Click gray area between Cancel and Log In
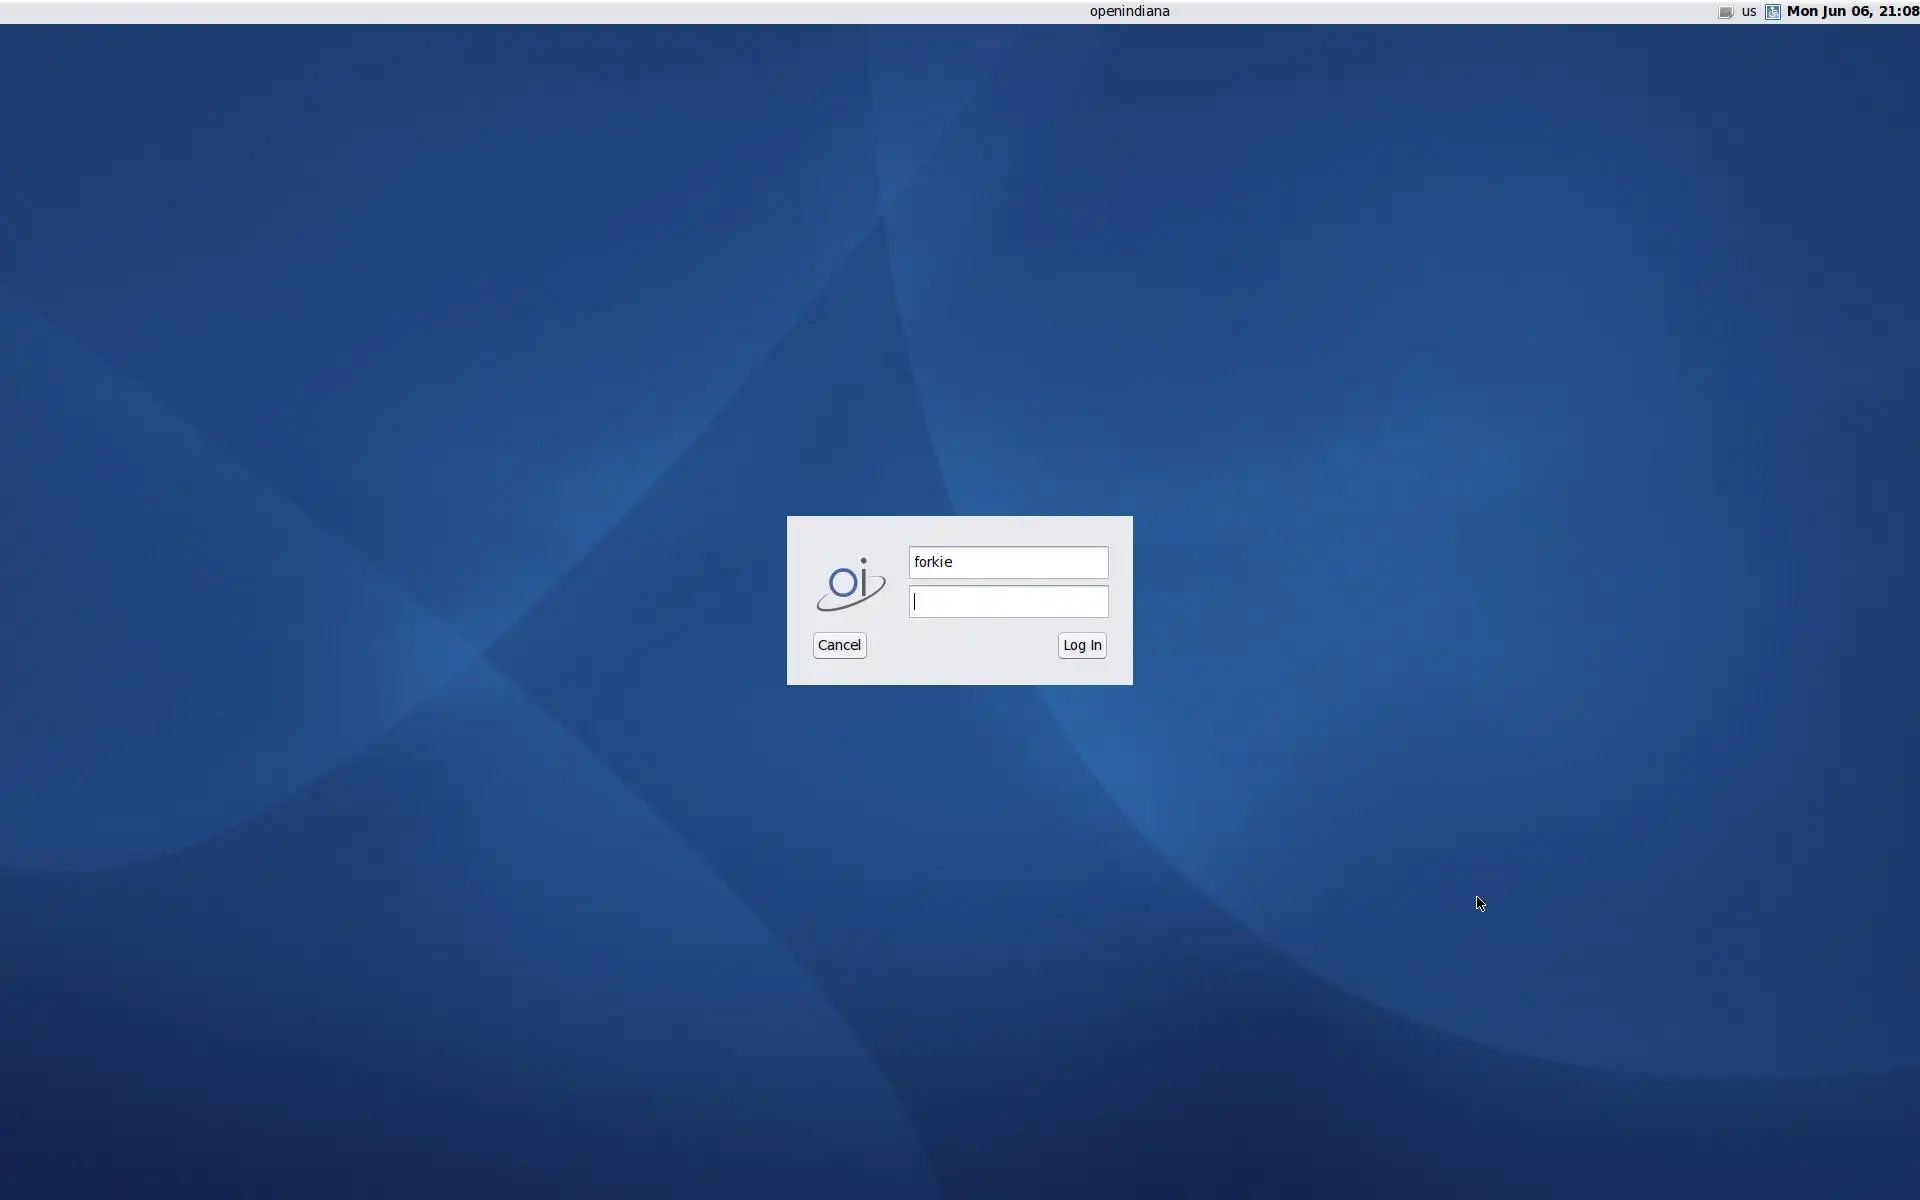 point(960,646)
